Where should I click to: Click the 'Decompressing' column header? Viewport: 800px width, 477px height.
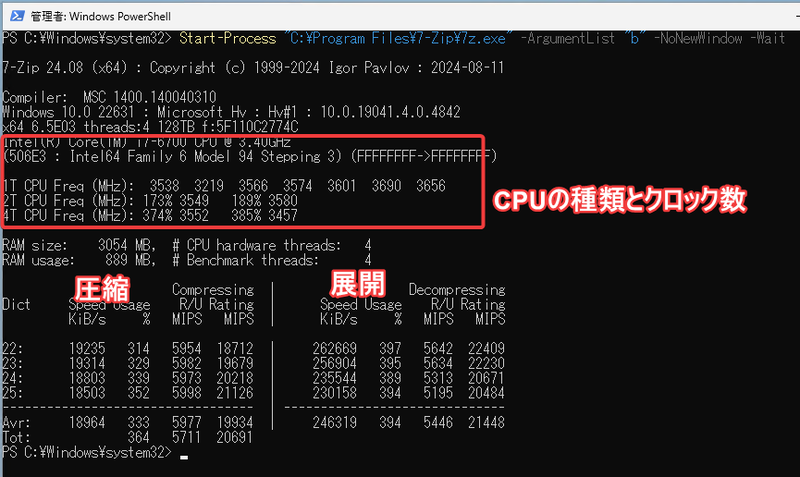[x=457, y=290]
